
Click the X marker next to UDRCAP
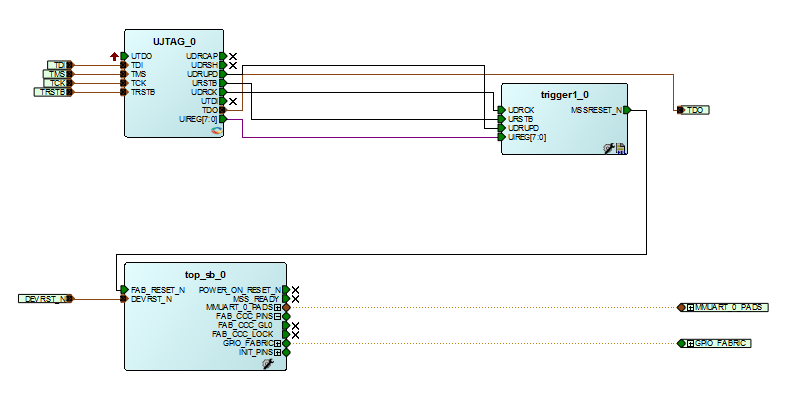point(233,56)
